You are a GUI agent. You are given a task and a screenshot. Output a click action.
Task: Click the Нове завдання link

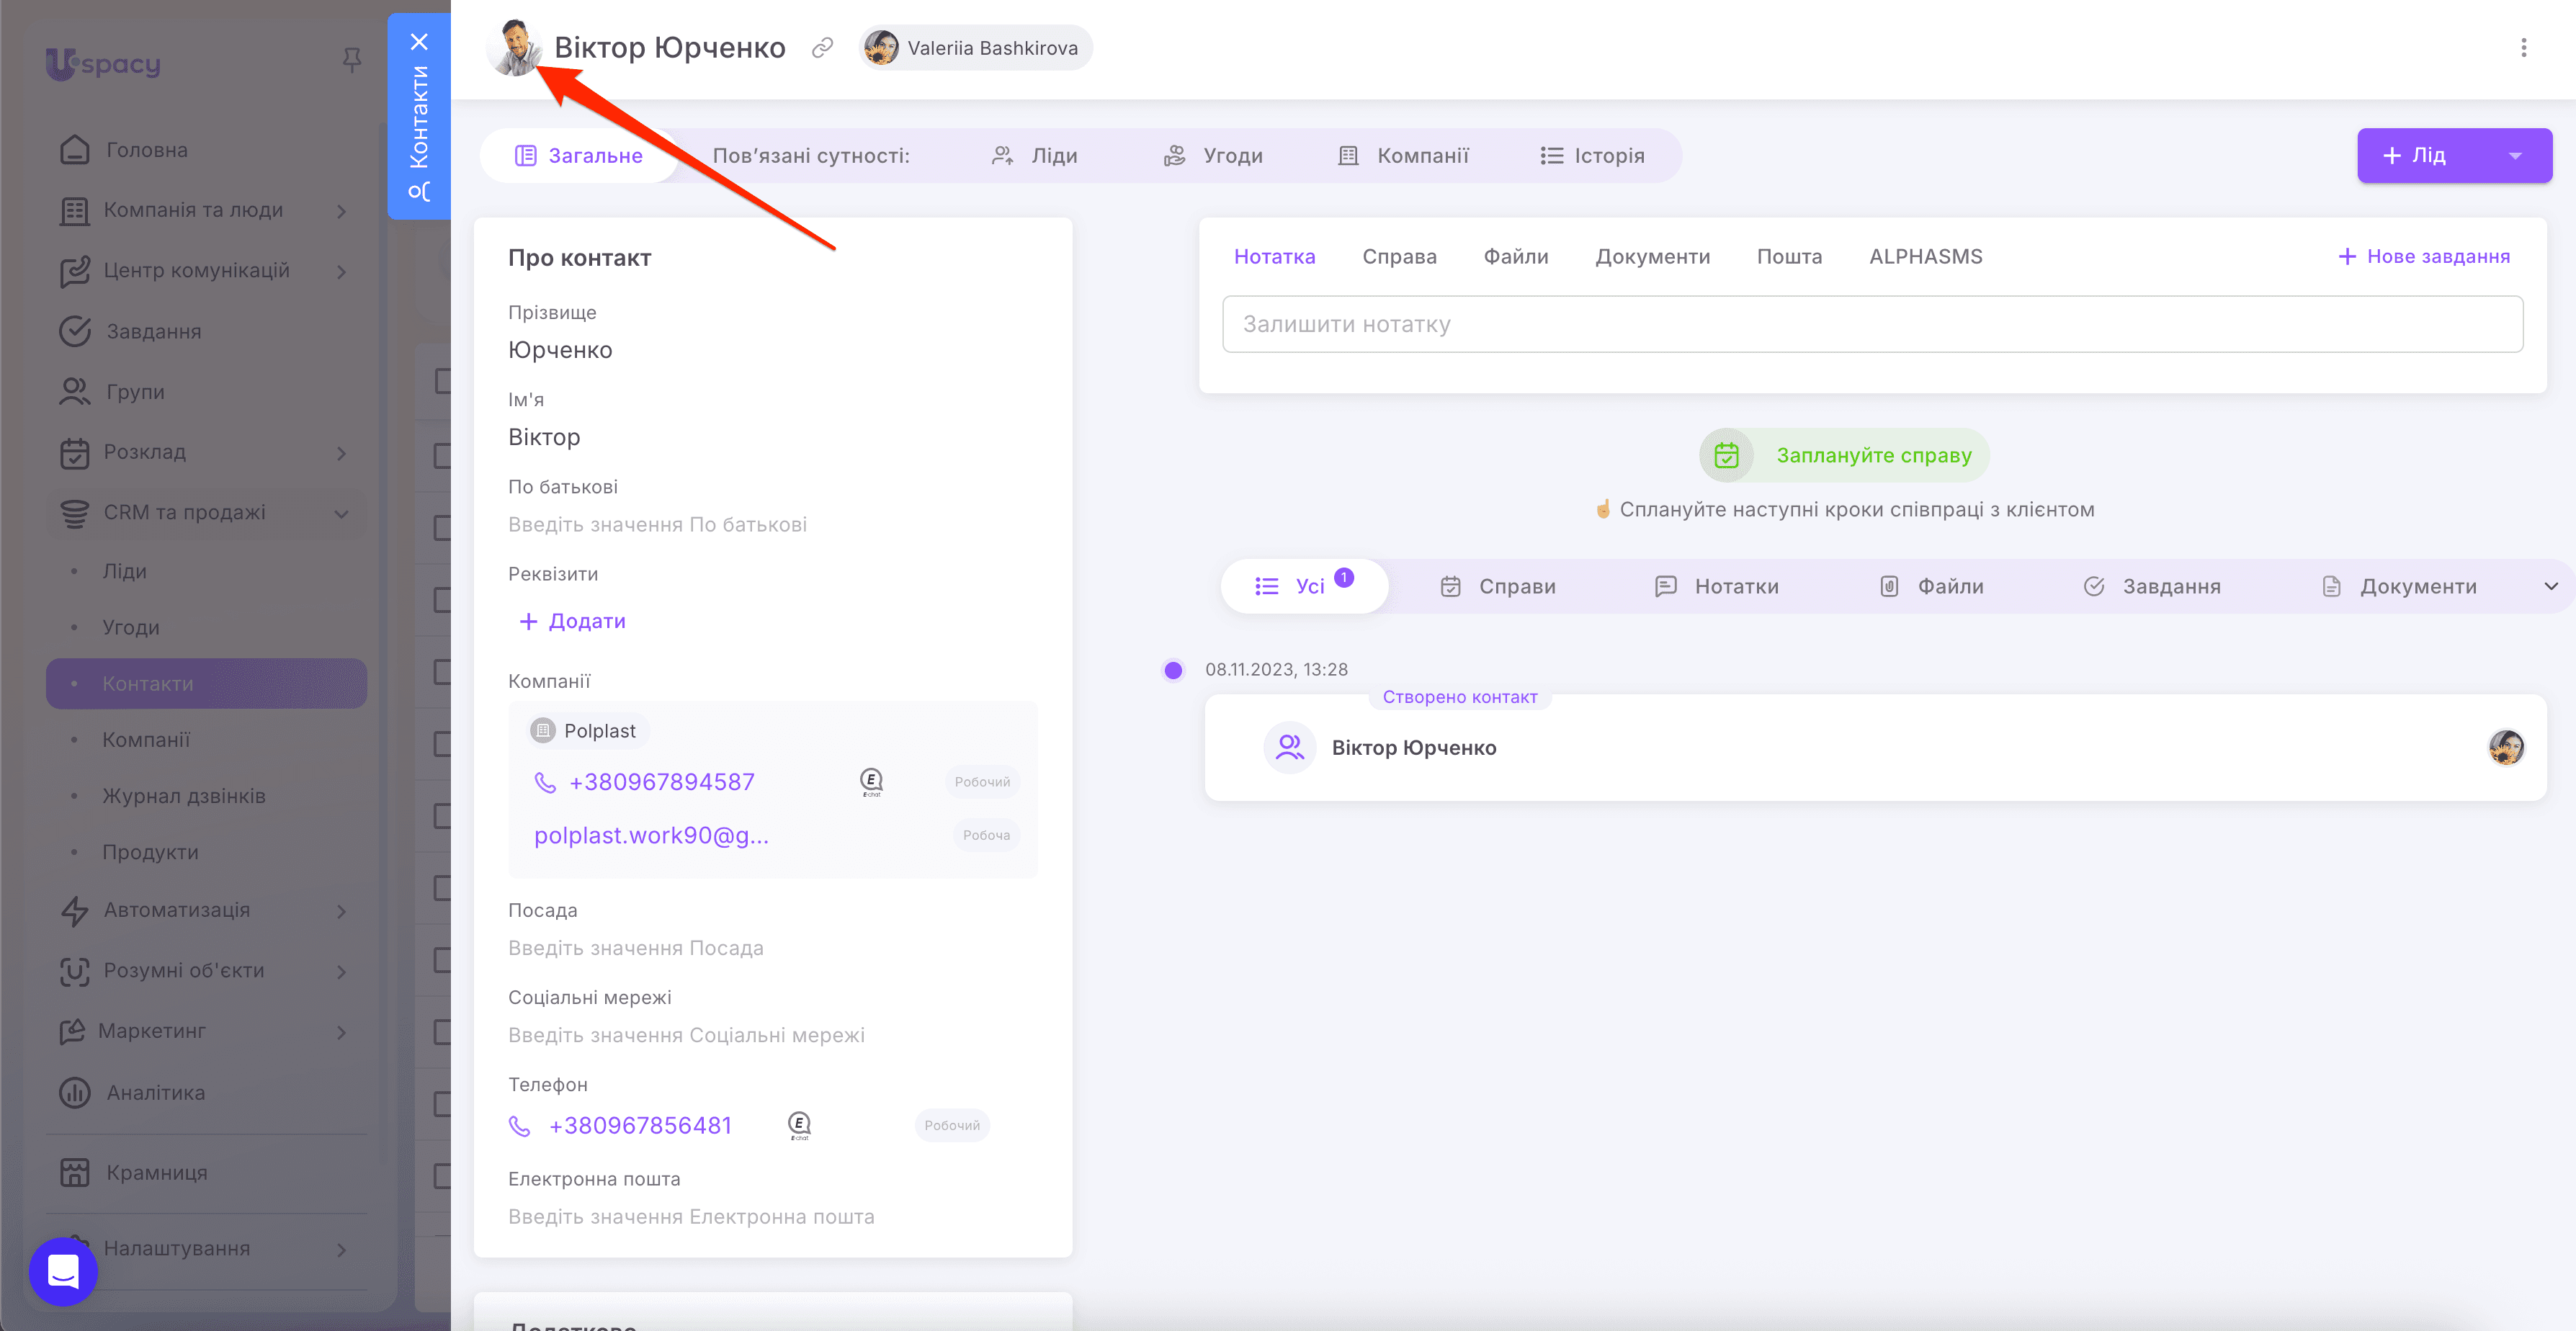pos(2423,257)
